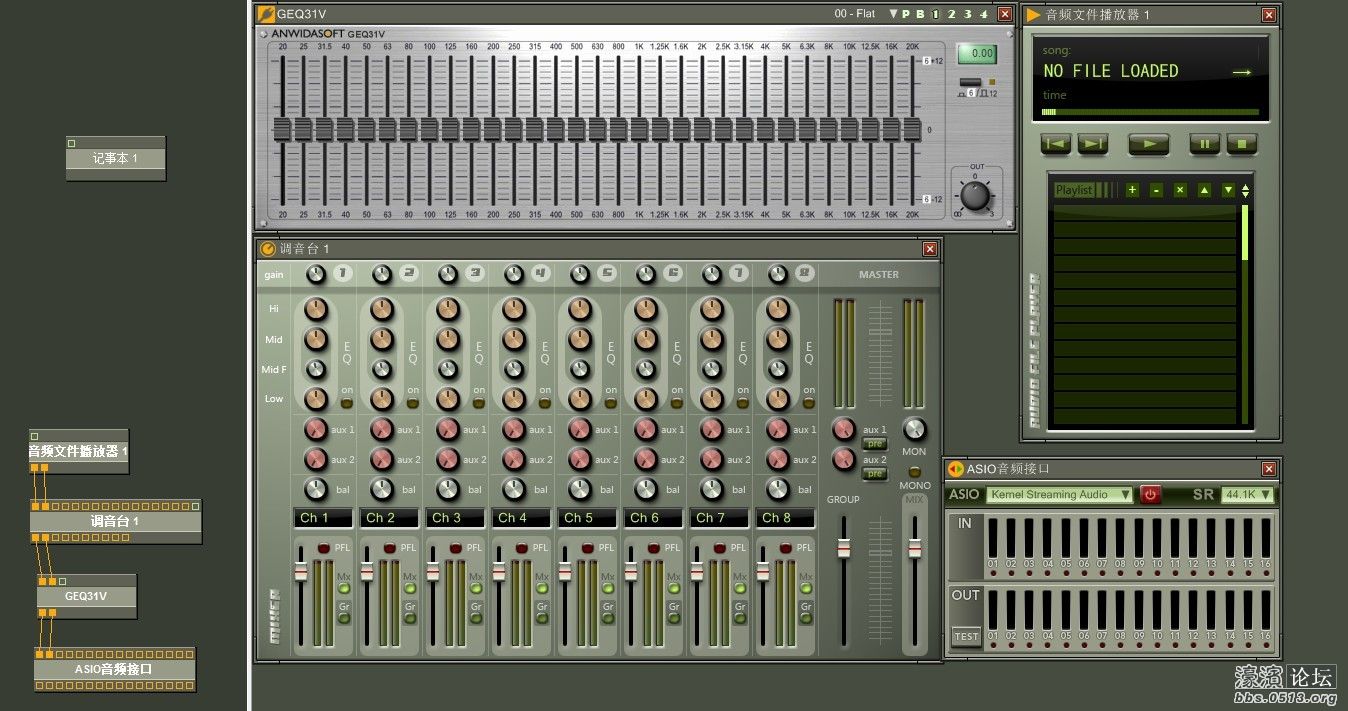1348x711 pixels.
Task: Open the Kernel Streaming Audio driver dropdown
Action: [1060, 494]
